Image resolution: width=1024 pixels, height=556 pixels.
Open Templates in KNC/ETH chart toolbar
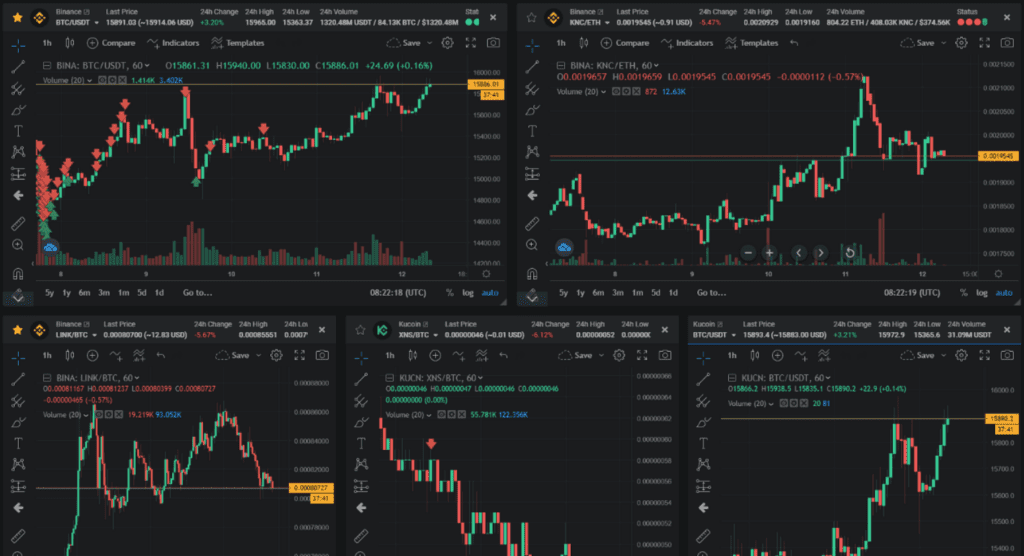[x=751, y=43]
